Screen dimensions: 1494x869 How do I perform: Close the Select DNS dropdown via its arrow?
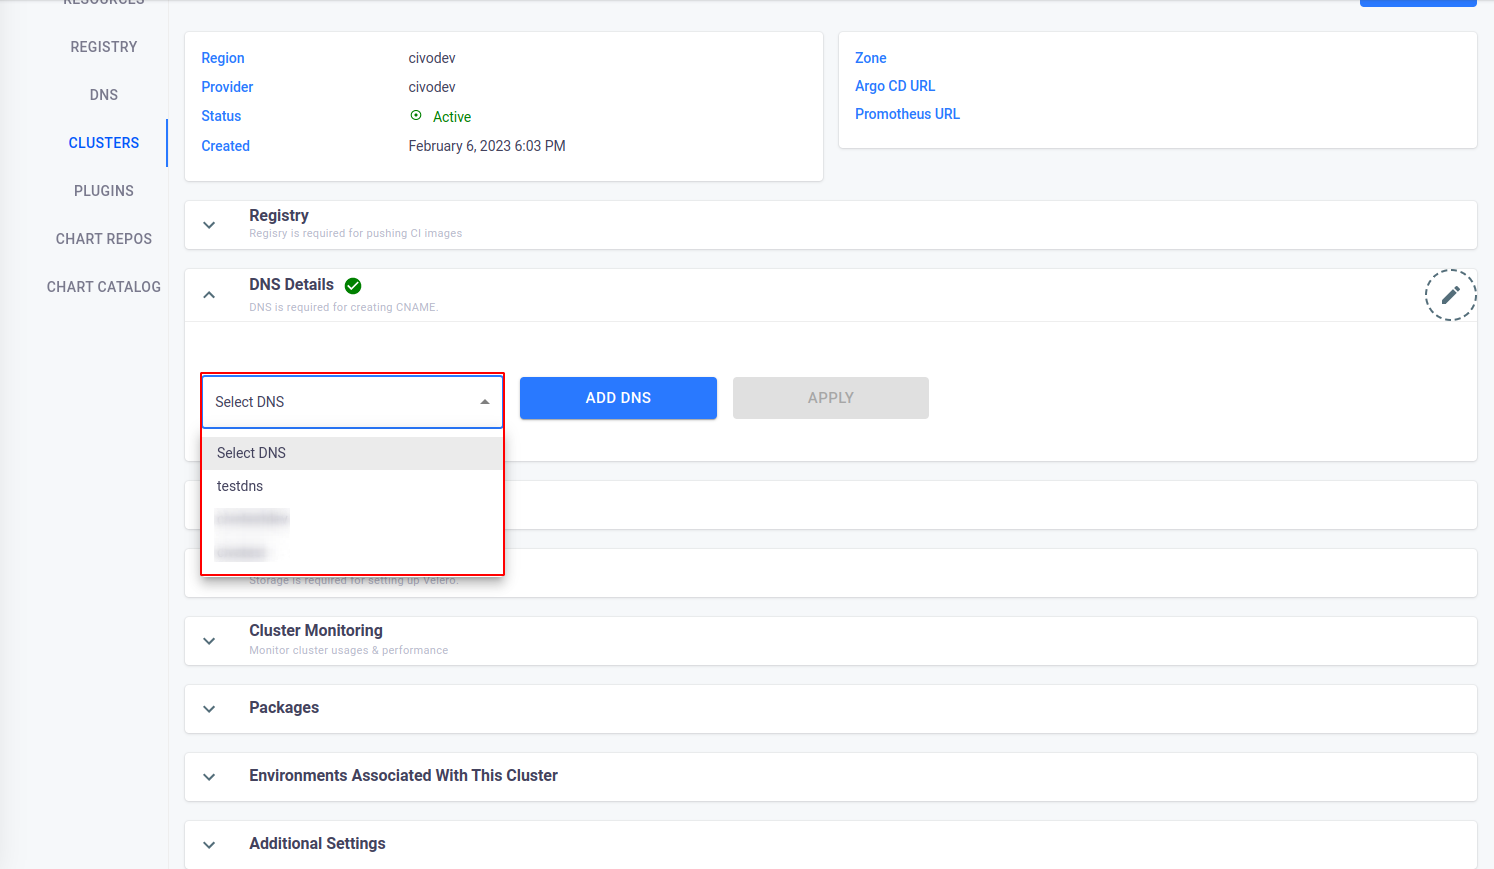[x=485, y=402]
